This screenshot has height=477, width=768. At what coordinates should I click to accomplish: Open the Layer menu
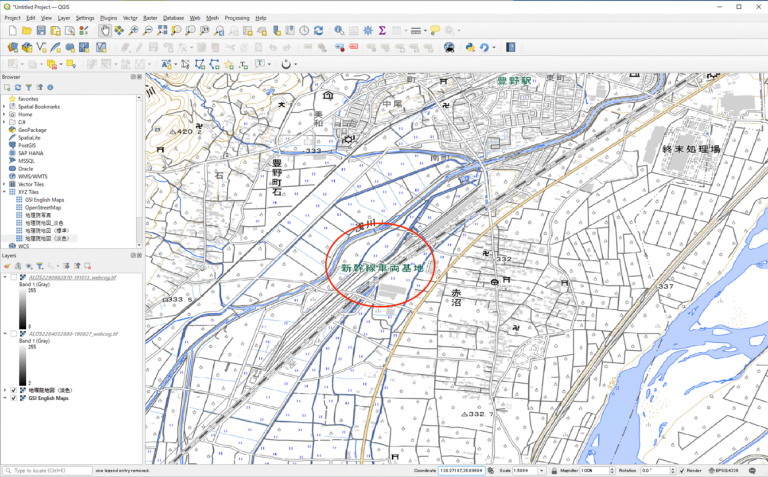(x=64, y=18)
